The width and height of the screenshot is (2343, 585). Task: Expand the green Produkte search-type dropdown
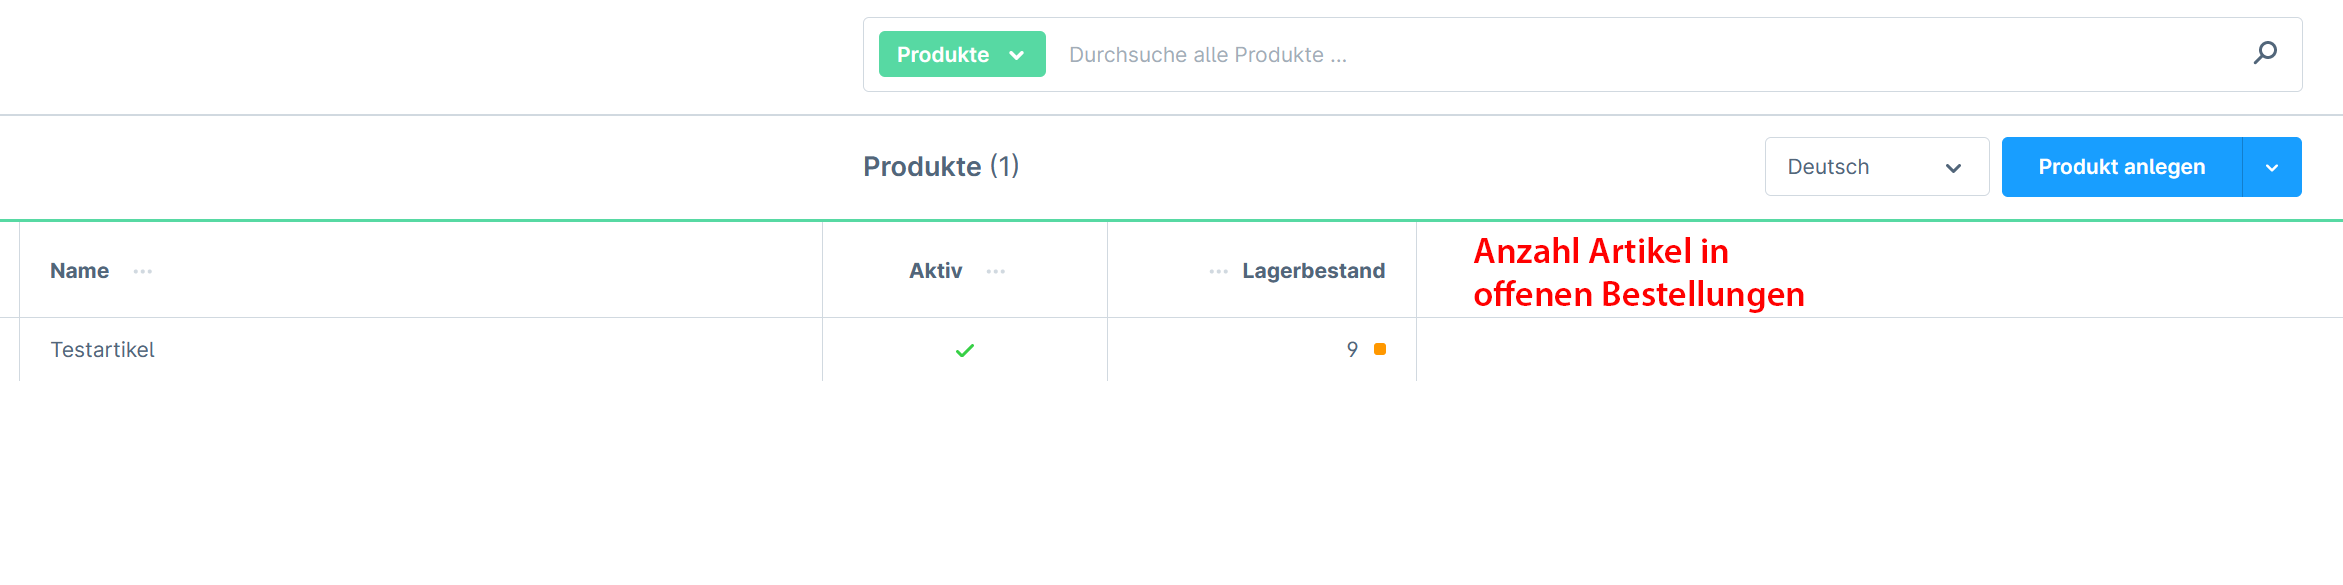pyautogui.click(x=962, y=54)
